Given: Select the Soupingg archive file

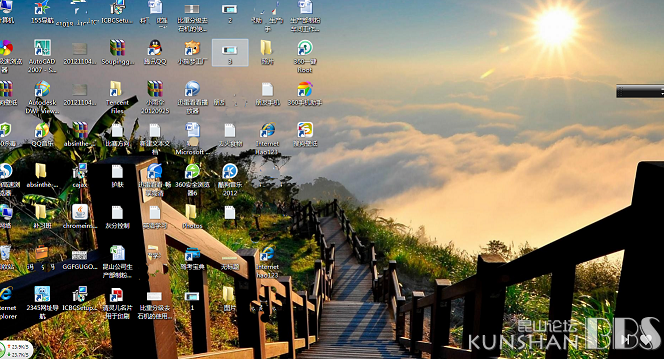Looking at the screenshot, I should pyautogui.click(x=118, y=52).
